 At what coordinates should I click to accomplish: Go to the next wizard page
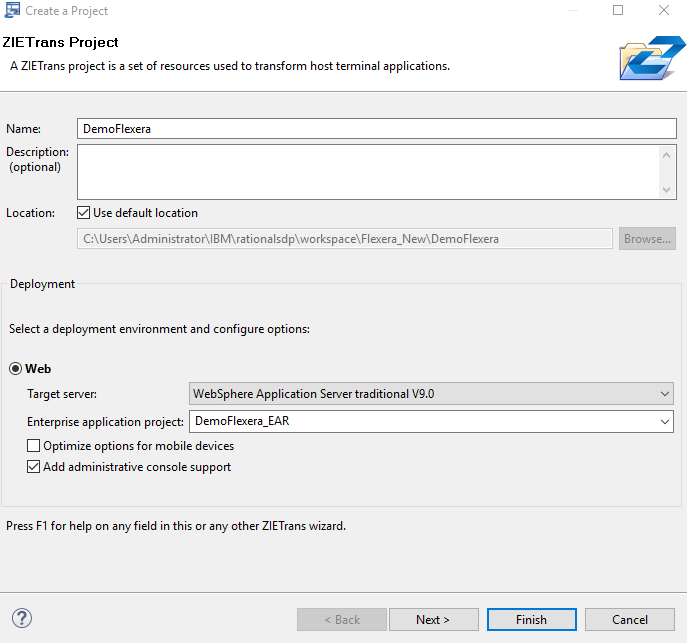433,619
